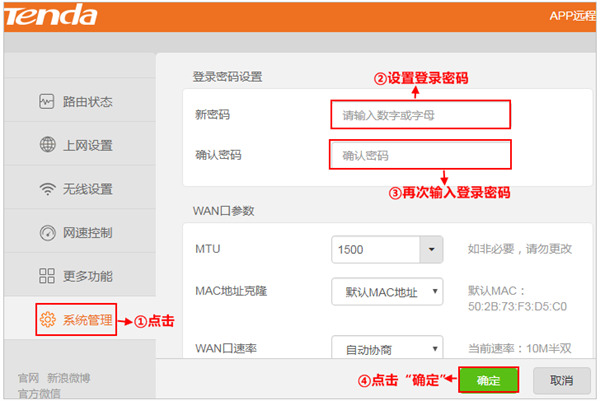Click the 上网设置 globe icon
Image resolution: width=600 pixels, height=401 pixels.
pos(47,145)
